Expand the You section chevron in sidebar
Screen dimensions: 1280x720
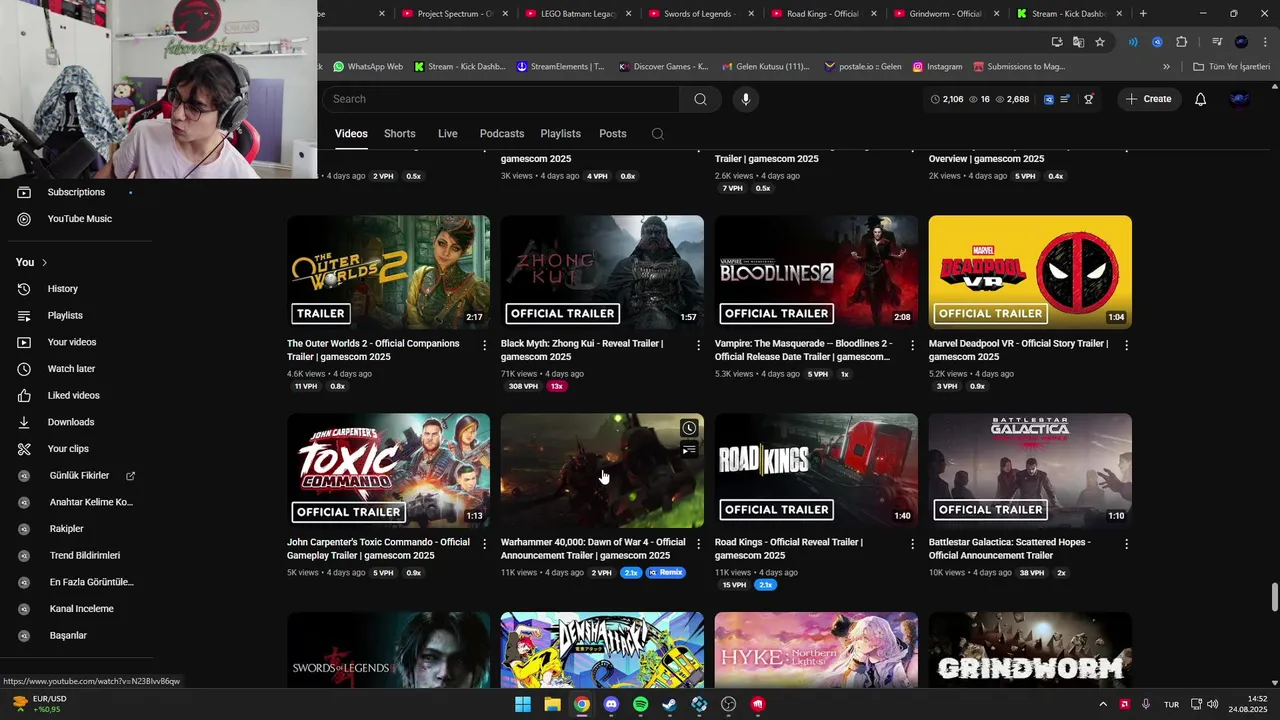click(44, 262)
